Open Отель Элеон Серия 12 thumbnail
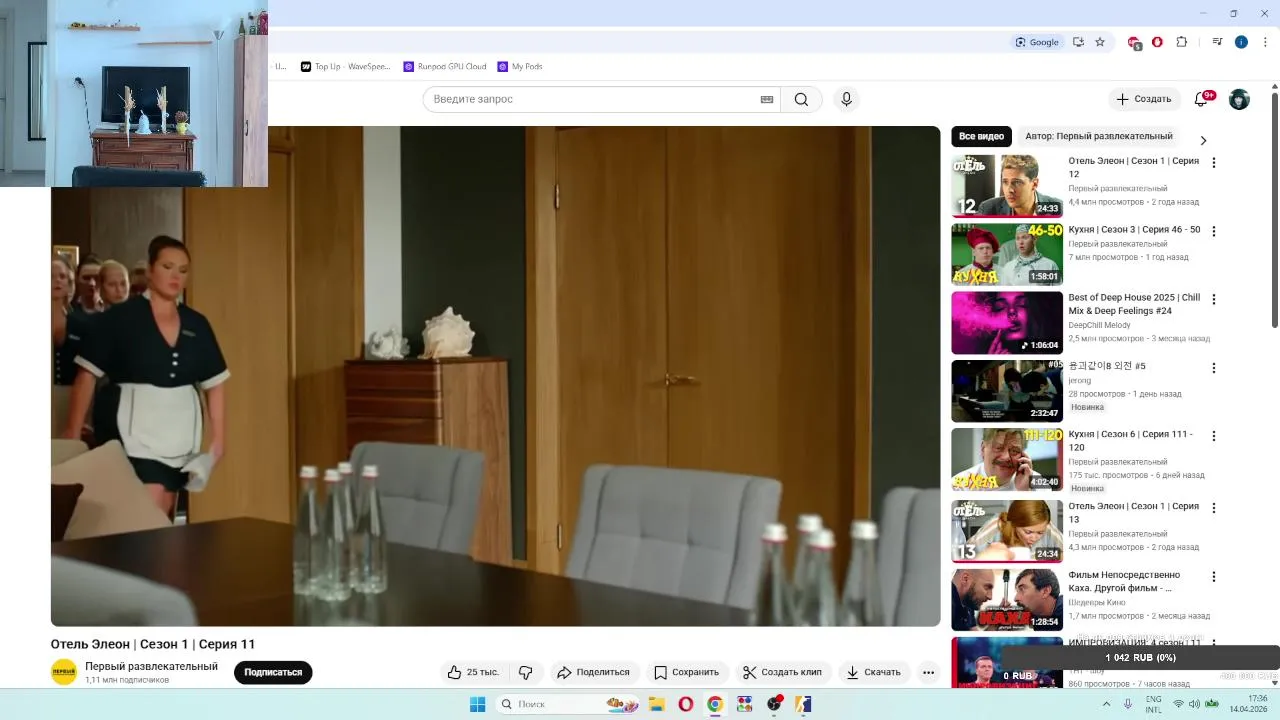1280x720 pixels. [x=1007, y=186]
